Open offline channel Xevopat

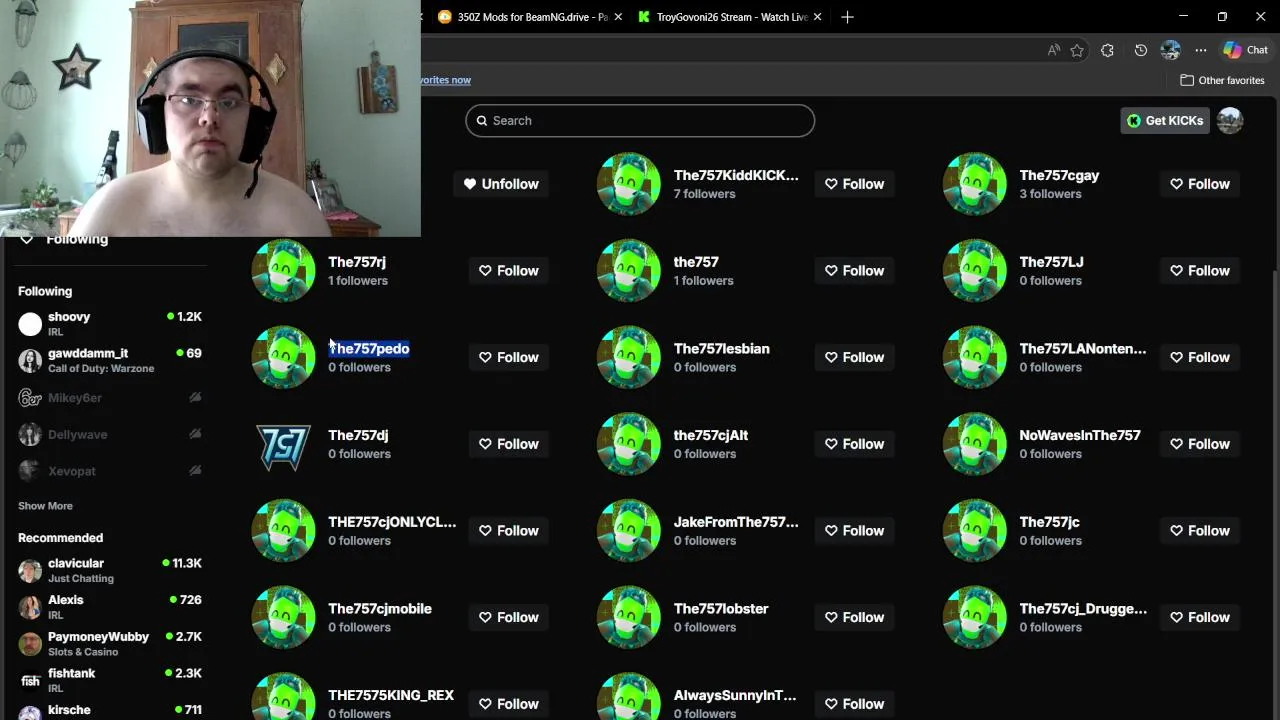(x=110, y=471)
